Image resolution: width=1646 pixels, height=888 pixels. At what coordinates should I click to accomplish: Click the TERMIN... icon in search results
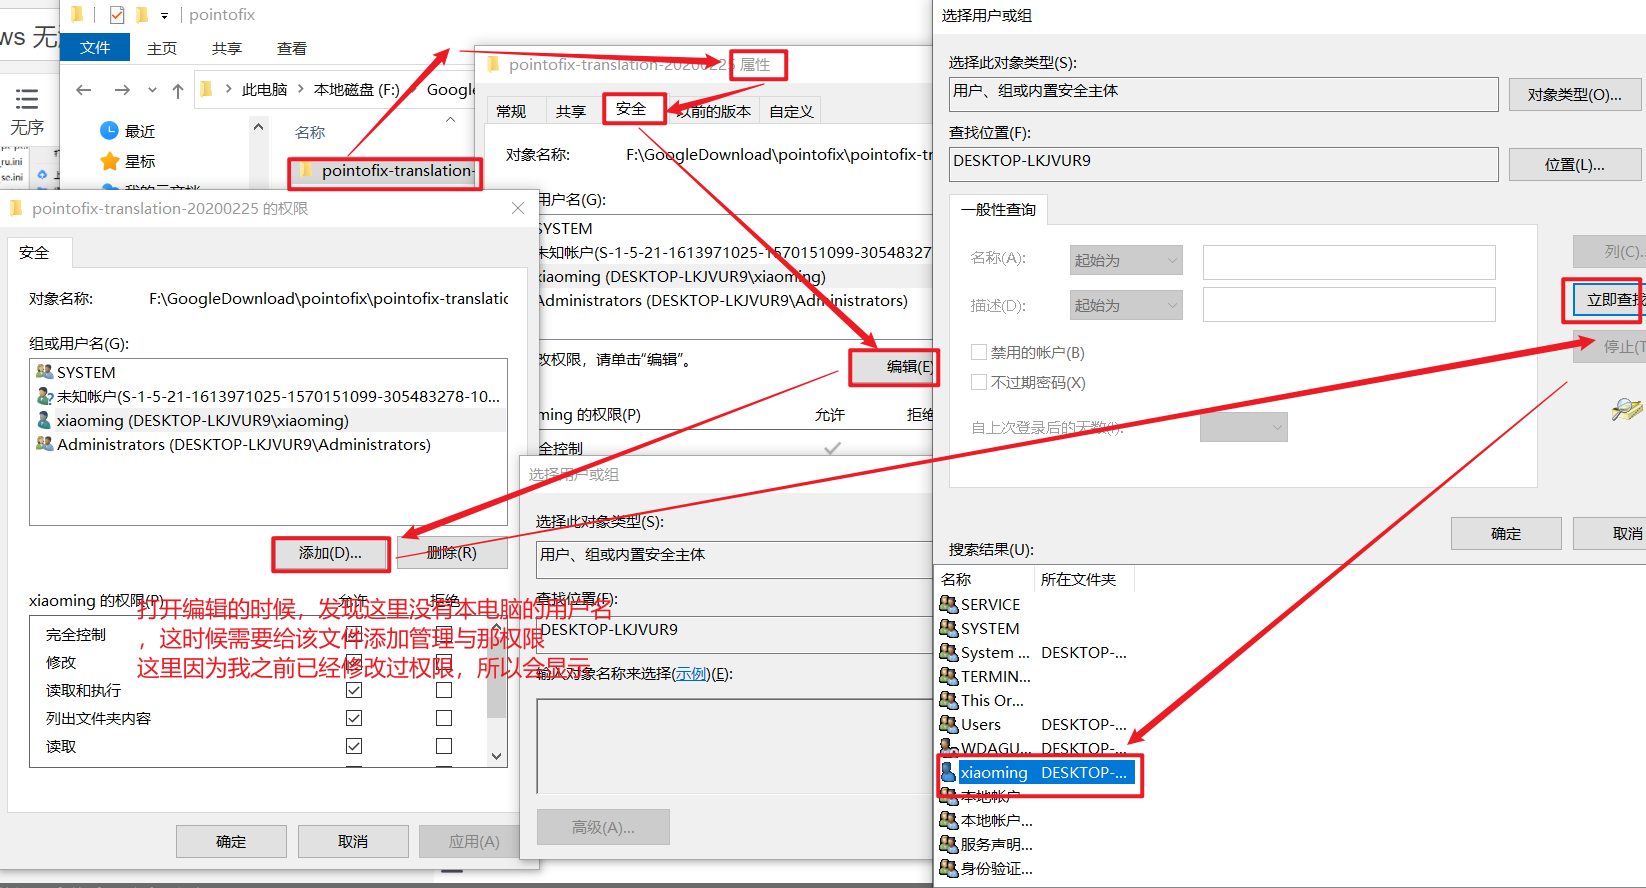click(x=949, y=676)
